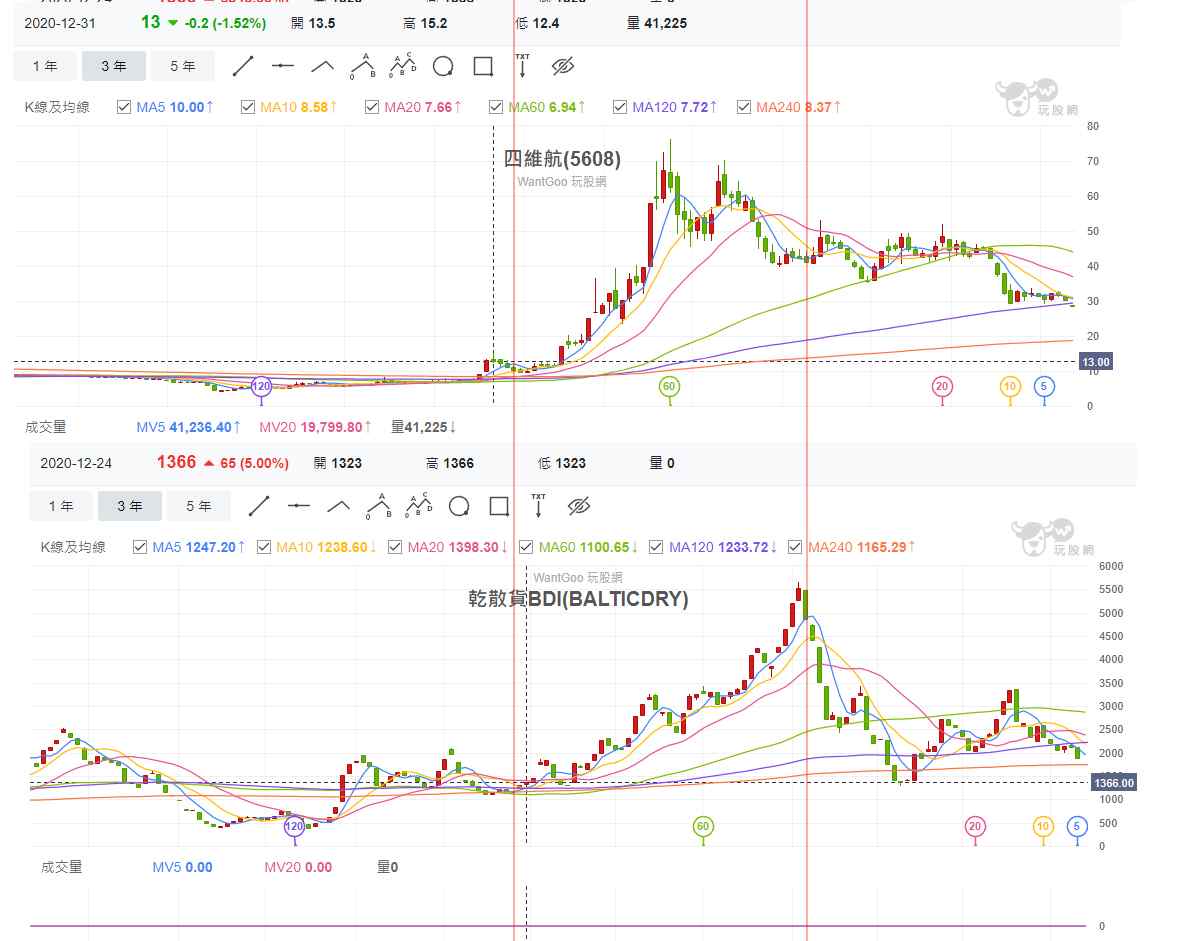This screenshot has height=941, width=1182.
Task: Switch BDI chart to 5年 range
Action: (x=198, y=506)
